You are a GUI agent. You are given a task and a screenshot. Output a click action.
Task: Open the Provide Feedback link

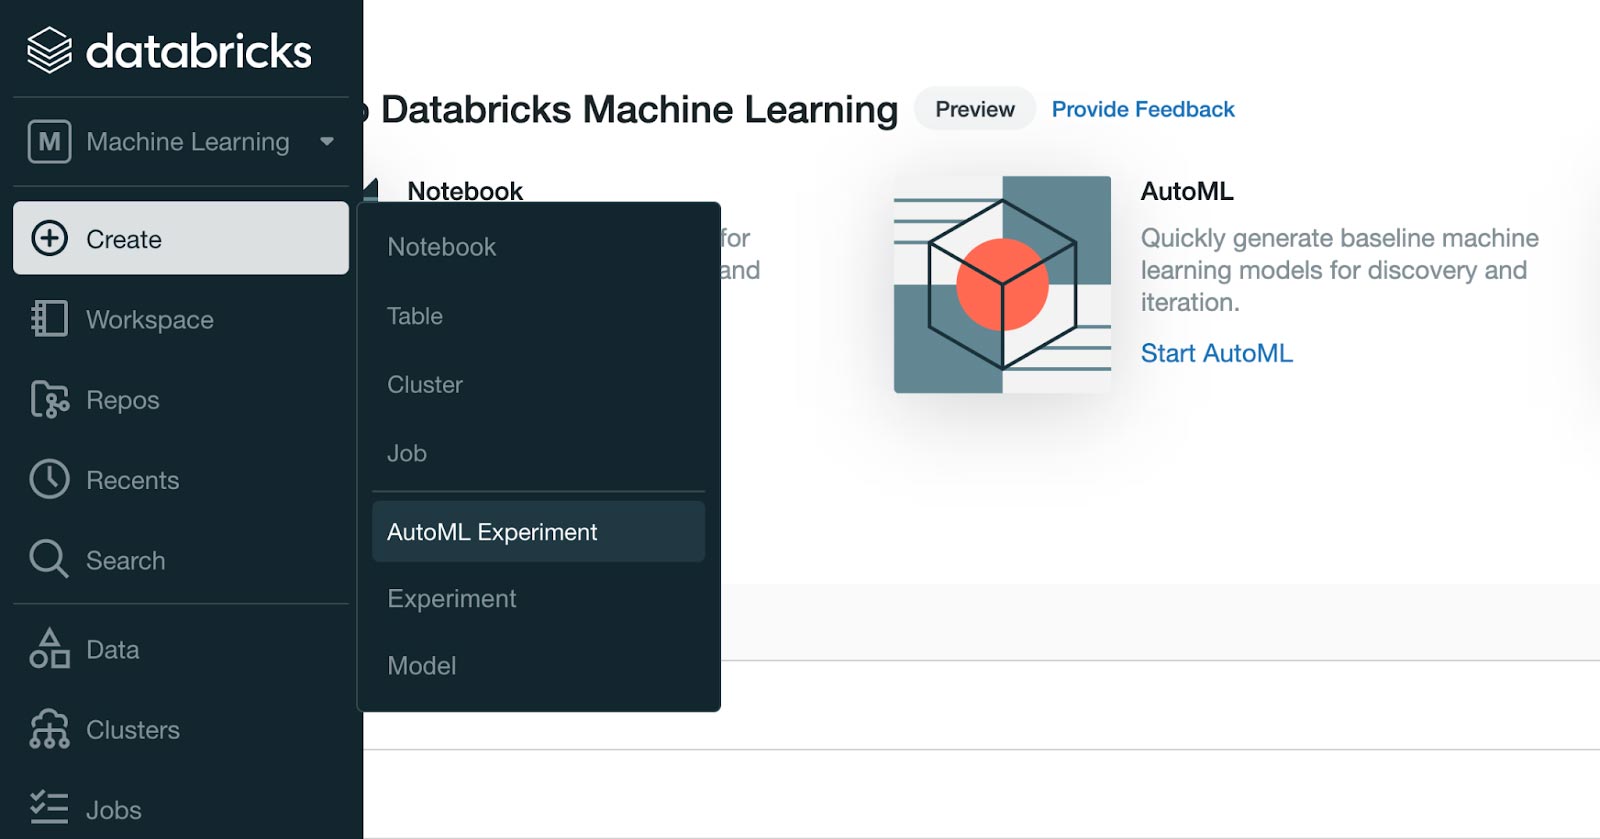pos(1143,109)
